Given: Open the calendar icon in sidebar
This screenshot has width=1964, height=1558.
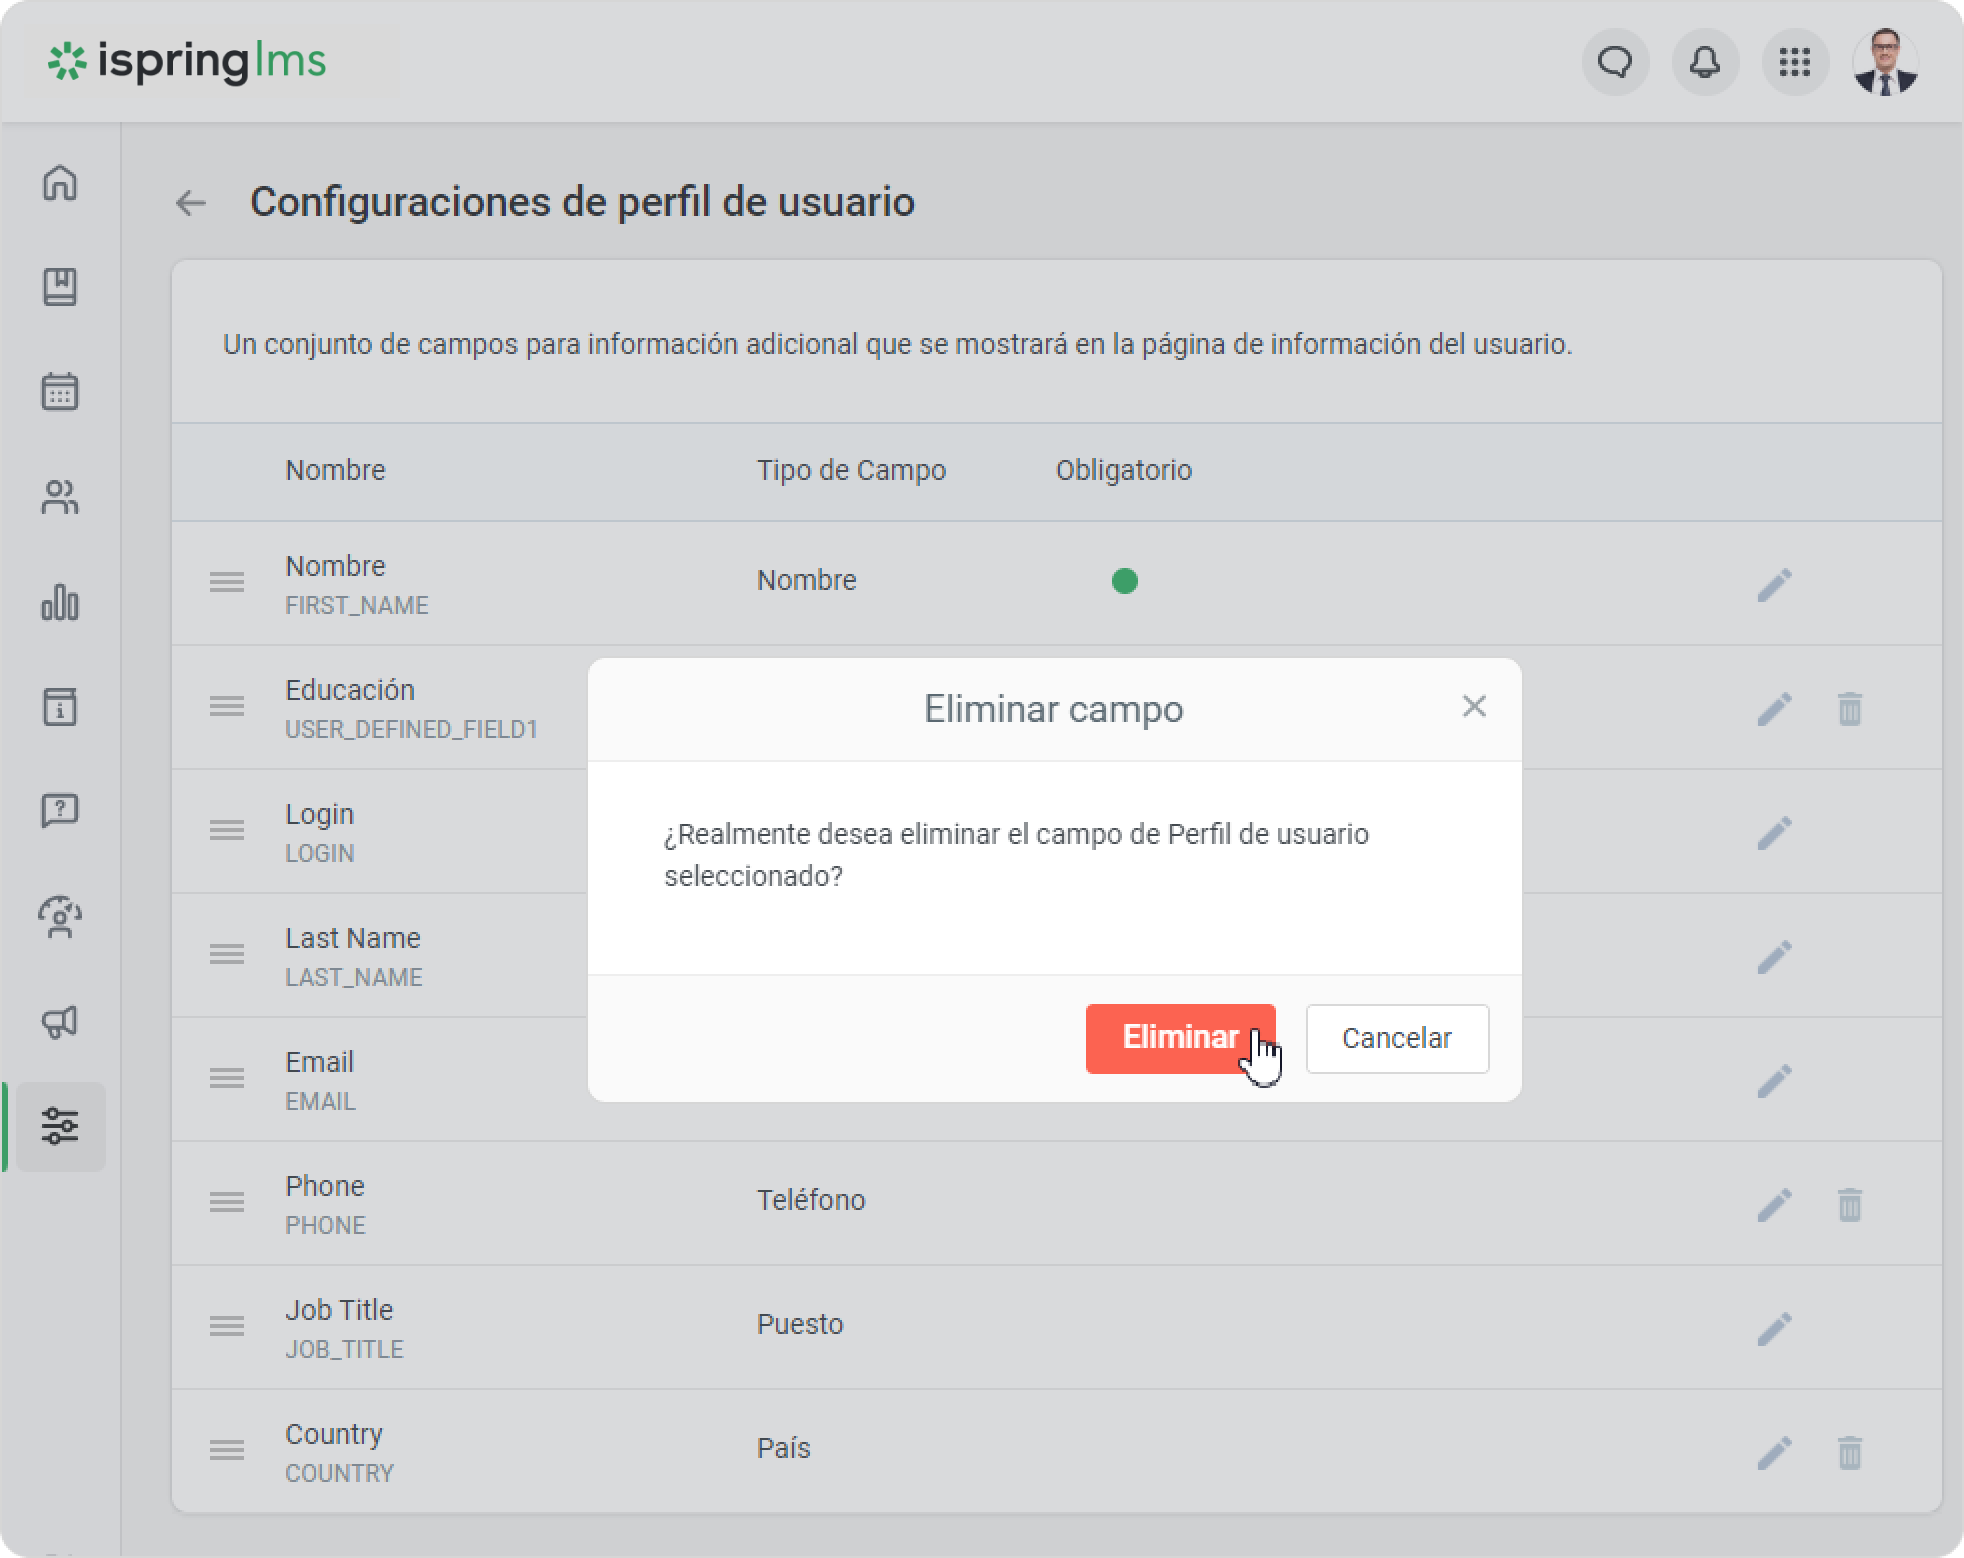Looking at the screenshot, I should 60,392.
